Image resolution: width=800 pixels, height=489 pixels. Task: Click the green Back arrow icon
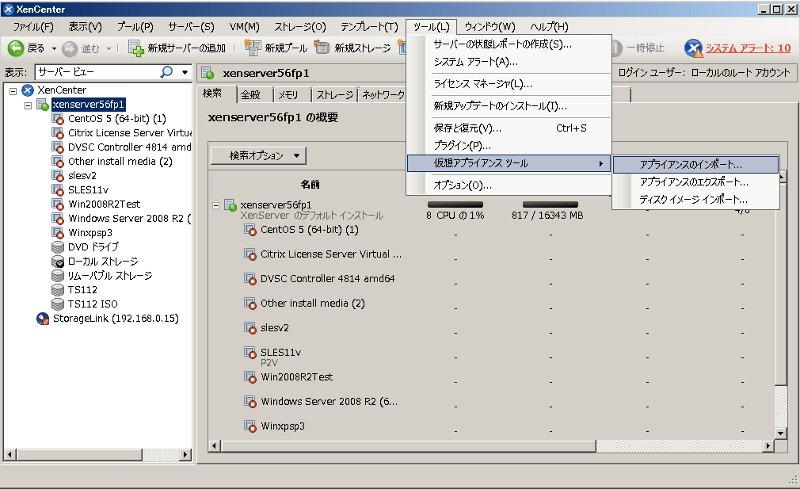tap(15, 48)
